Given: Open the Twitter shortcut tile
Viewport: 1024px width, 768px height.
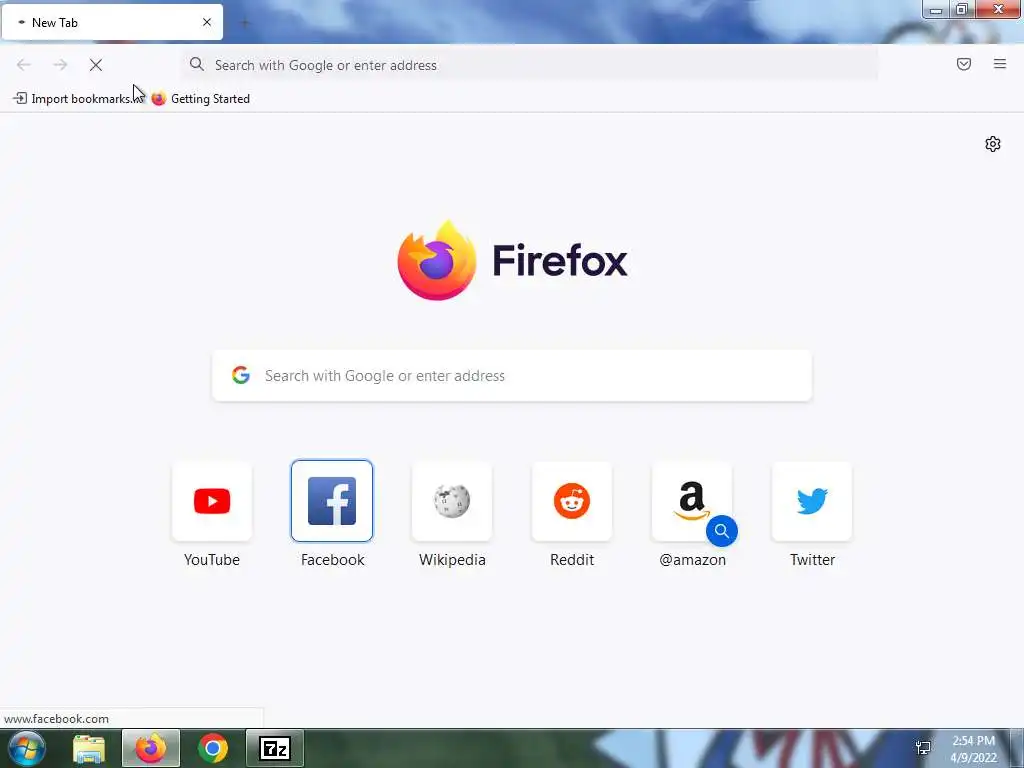Looking at the screenshot, I should click(812, 501).
